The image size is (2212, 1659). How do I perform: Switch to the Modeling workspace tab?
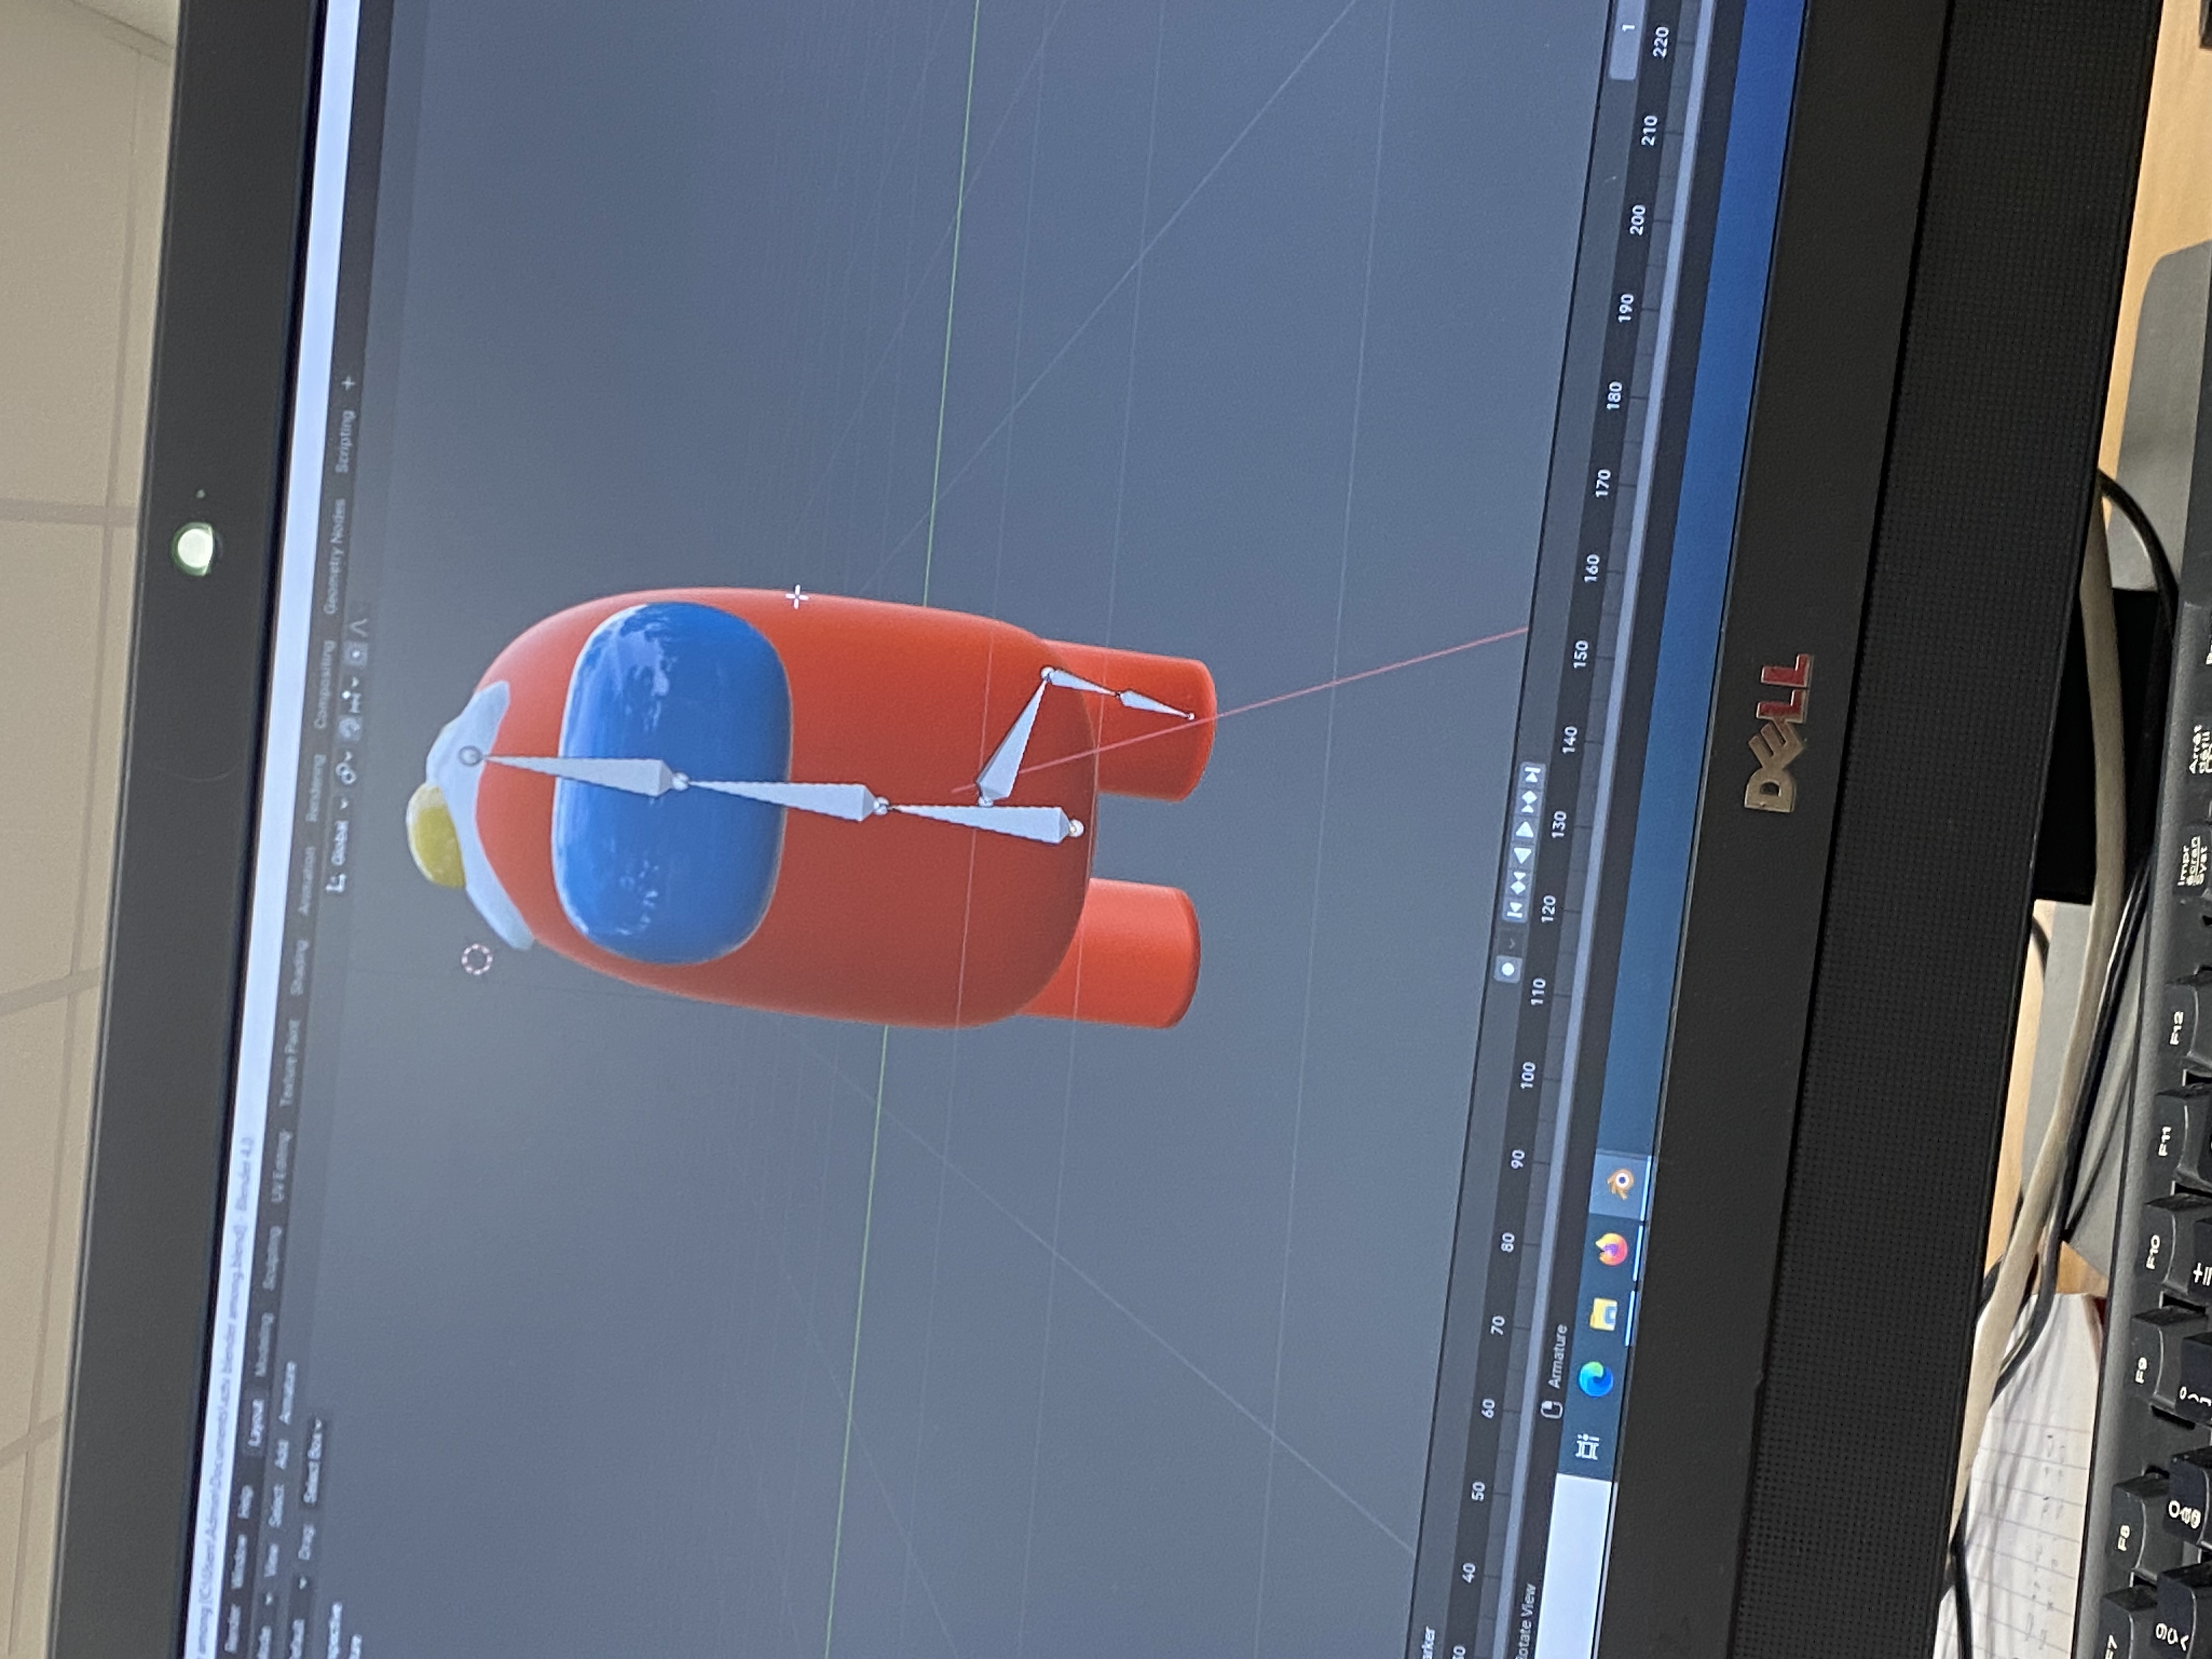[264, 1345]
